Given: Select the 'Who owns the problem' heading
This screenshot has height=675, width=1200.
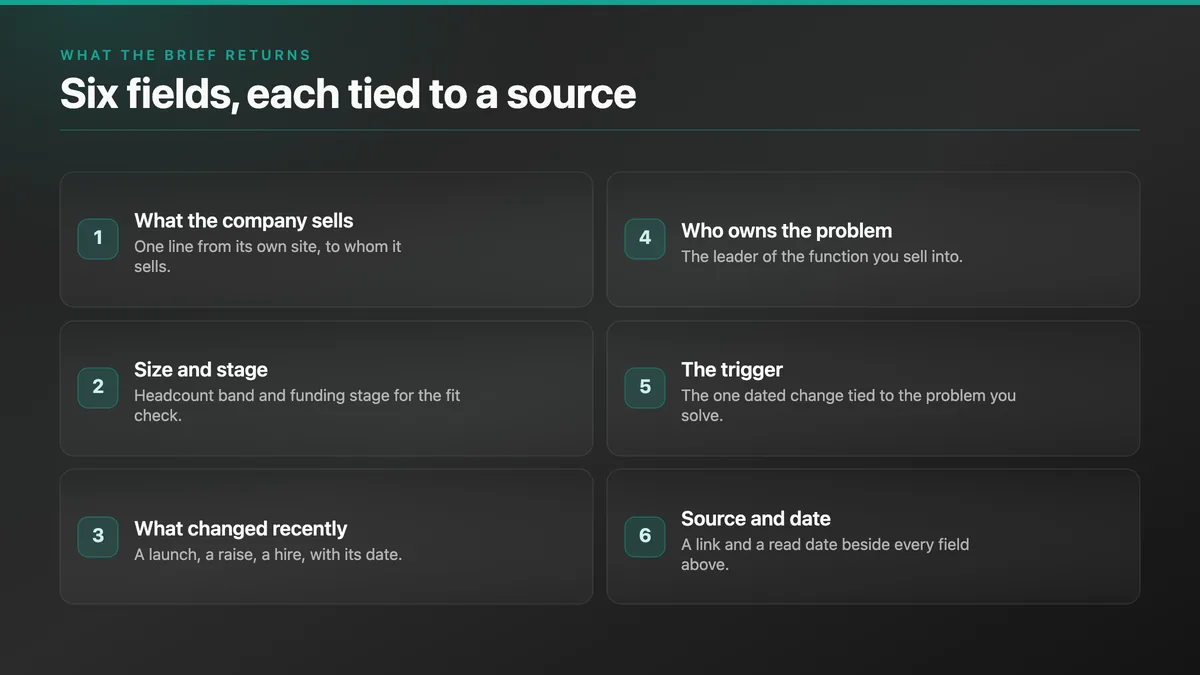Looking at the screenshot, I should point(787,231).
